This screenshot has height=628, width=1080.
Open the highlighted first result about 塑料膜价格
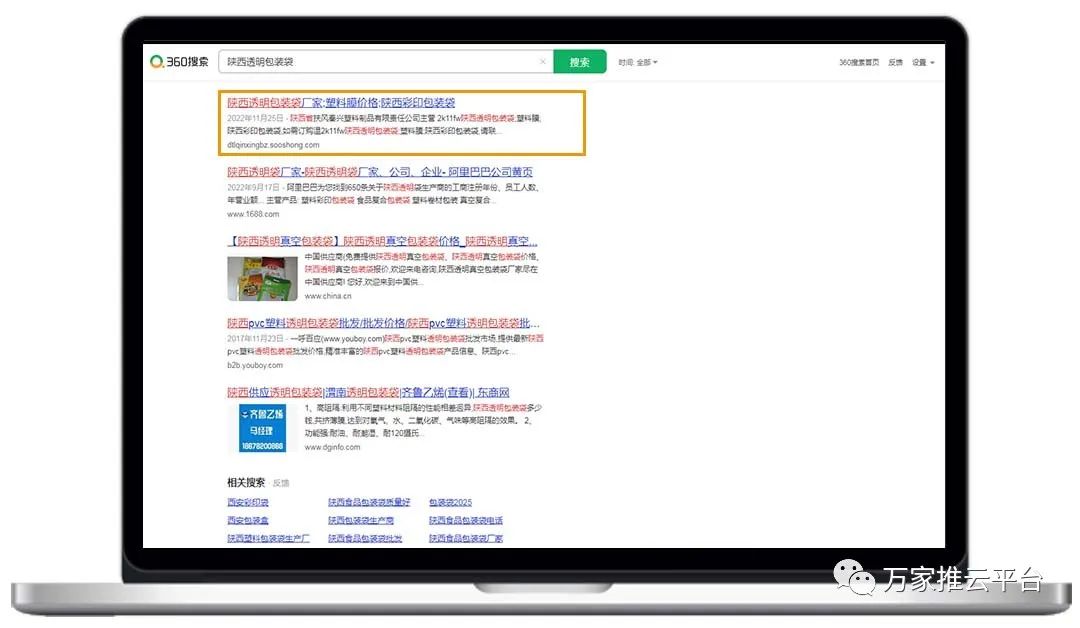[341, 103]
